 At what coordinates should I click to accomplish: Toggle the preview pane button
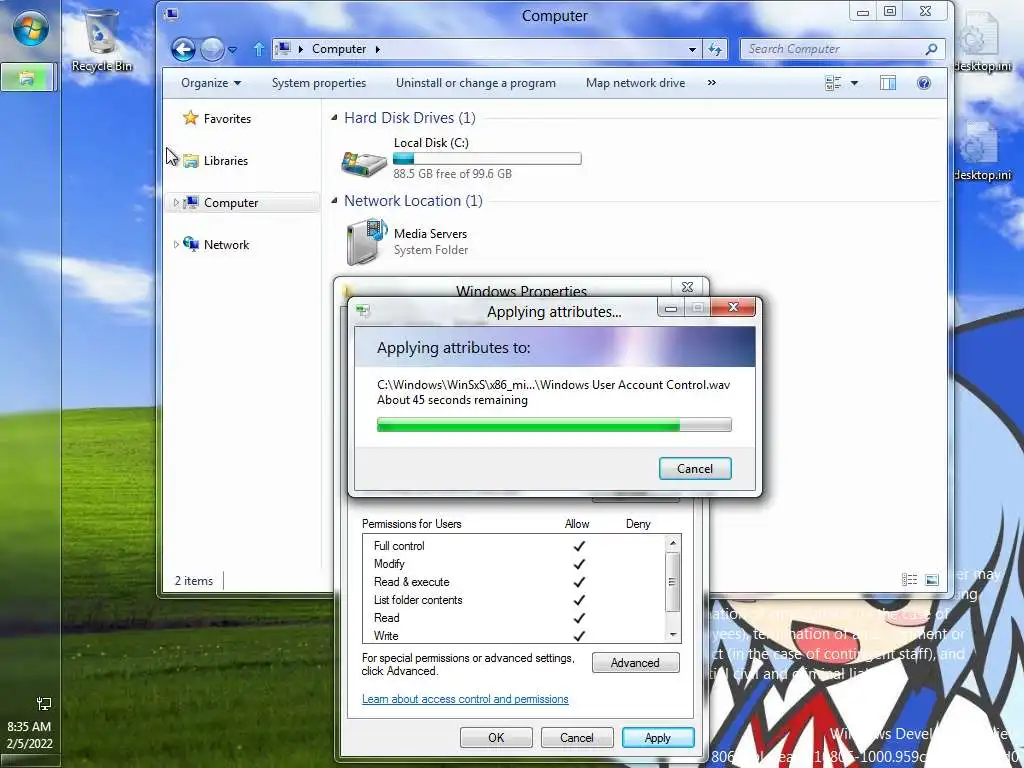tap(888, 83)
